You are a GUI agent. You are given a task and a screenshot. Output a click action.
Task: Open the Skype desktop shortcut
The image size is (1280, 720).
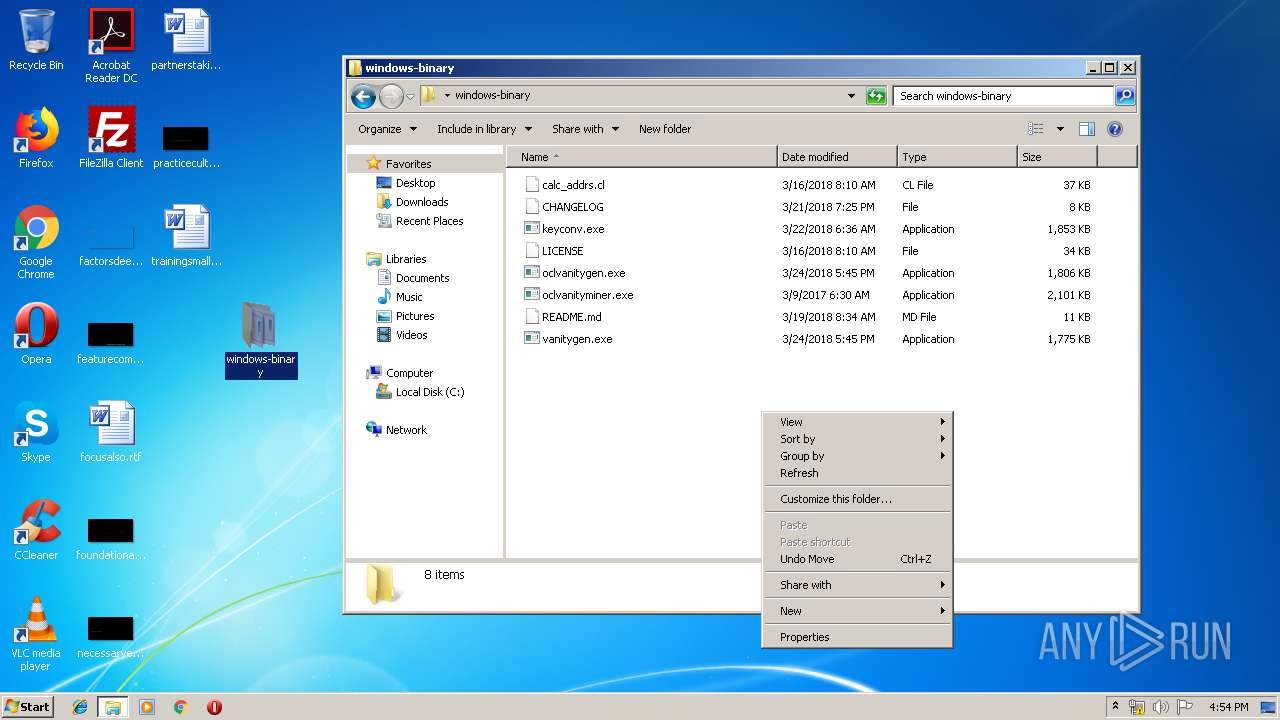36,432
